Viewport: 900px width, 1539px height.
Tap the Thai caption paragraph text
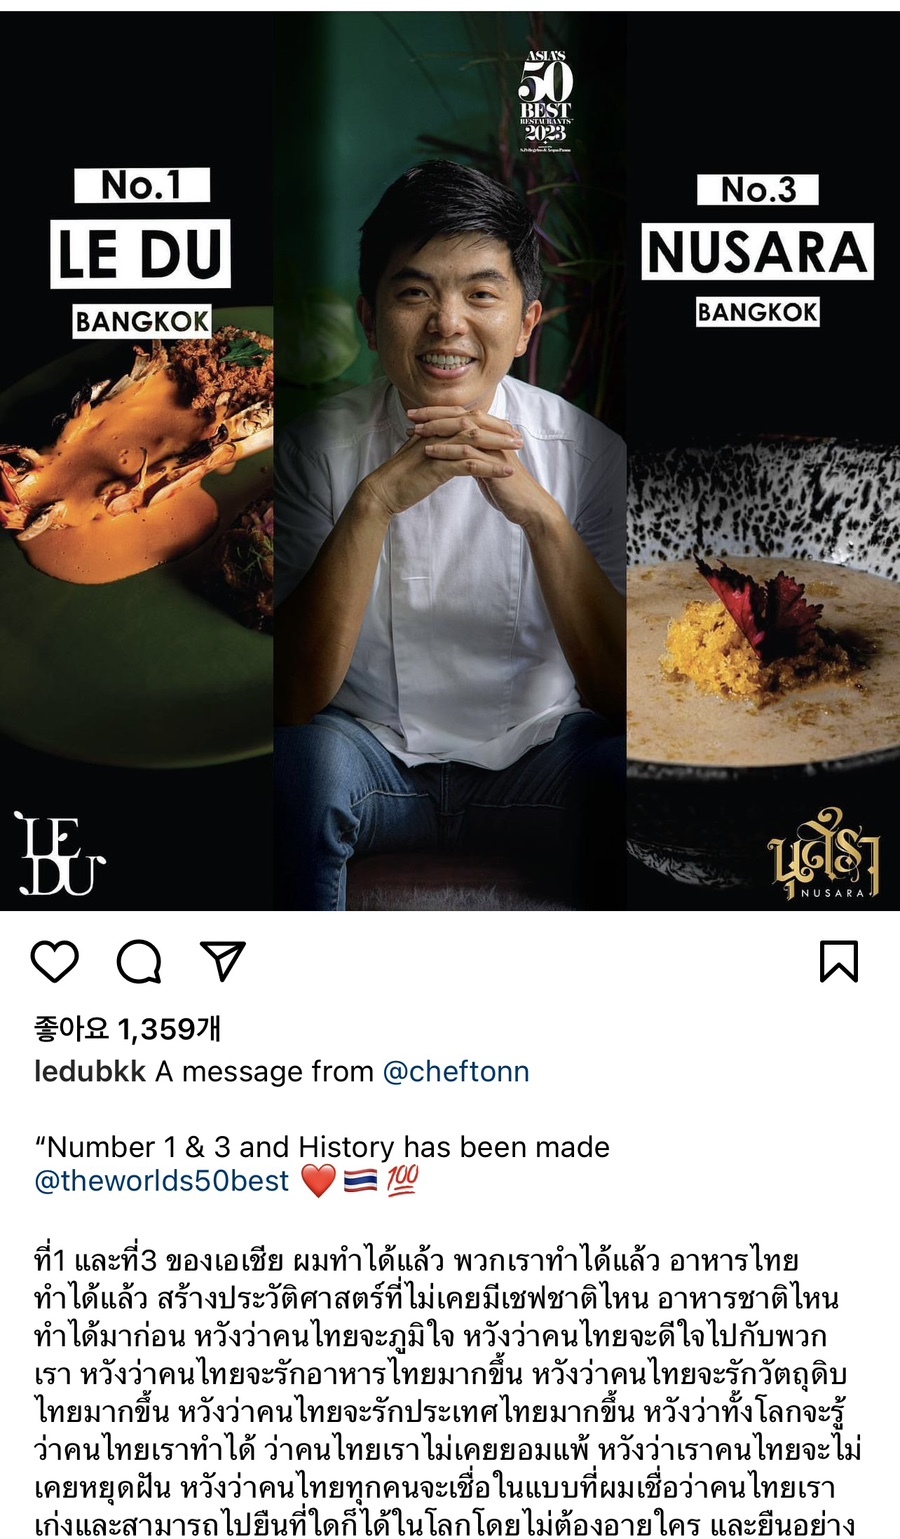448,1392
